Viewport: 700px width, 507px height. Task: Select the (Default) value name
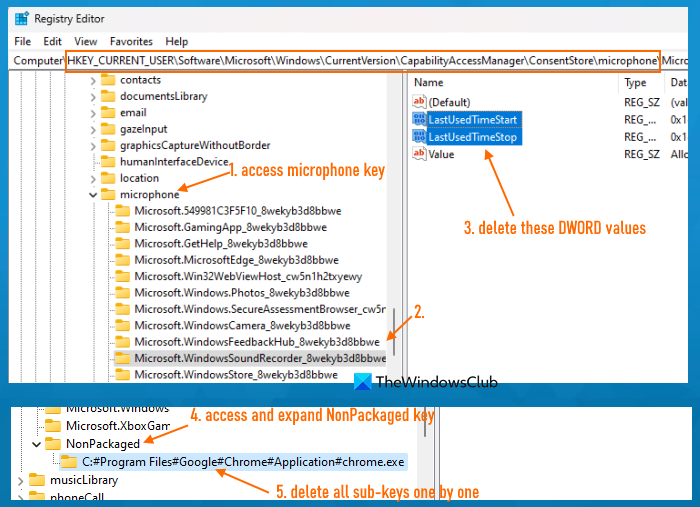coord(449,102)
